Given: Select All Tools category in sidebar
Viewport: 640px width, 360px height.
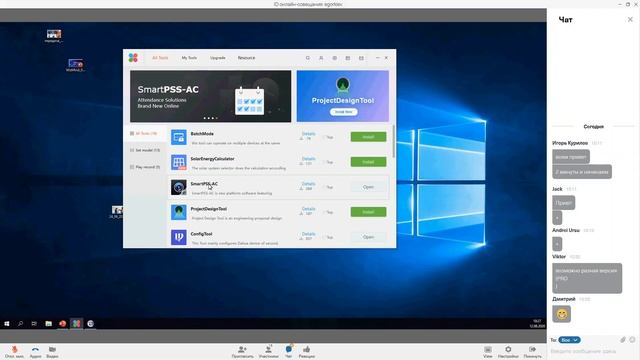Looking at the screenshot, I should point(144,133).
